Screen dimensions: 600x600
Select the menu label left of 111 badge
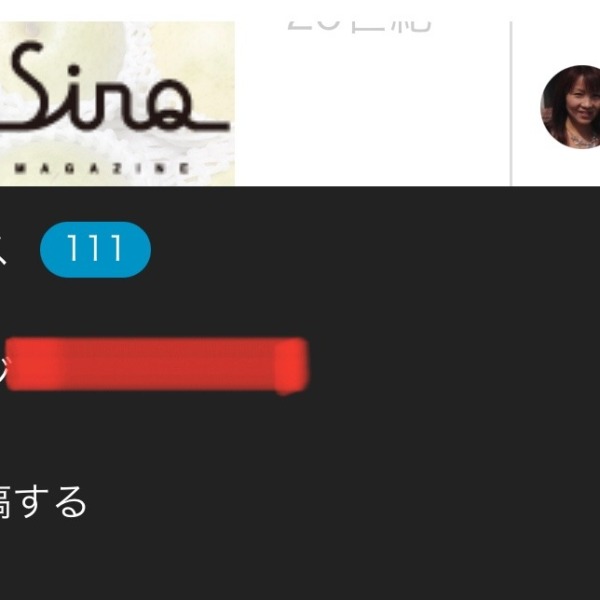pyautogui.click(x=3, y=251)
